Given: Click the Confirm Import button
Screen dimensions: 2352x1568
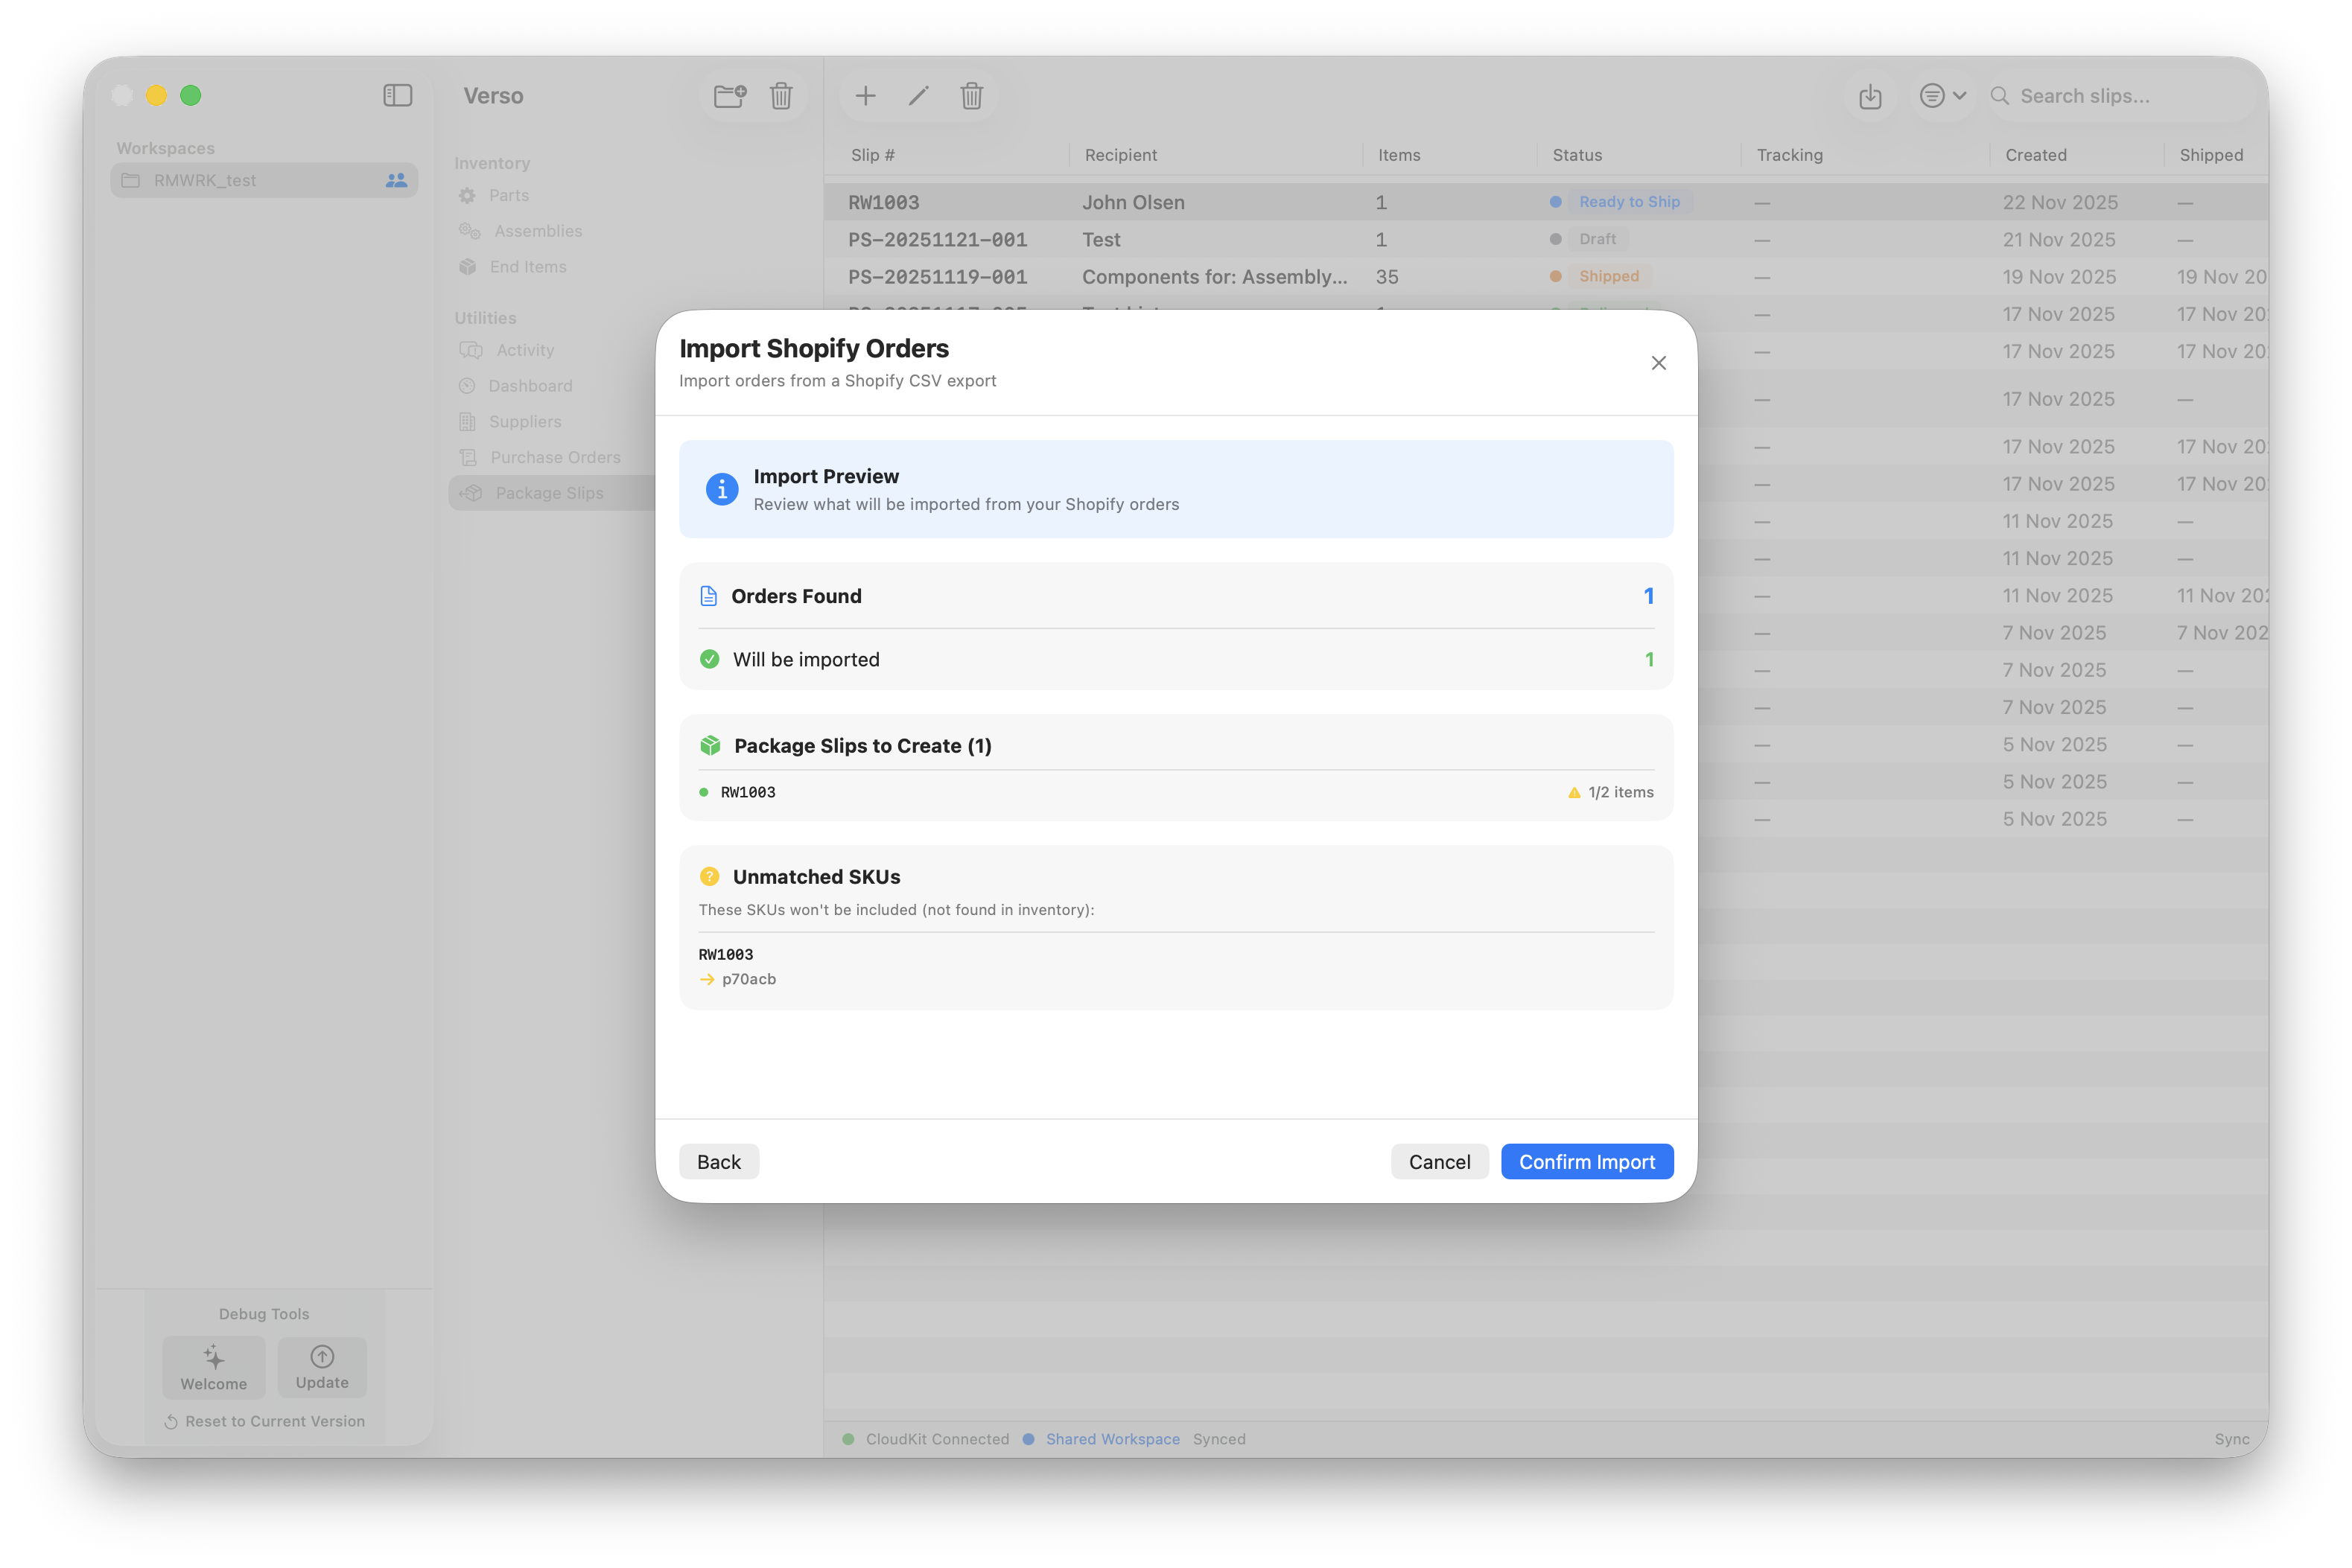Looking at the screenshot, I should click(1586, 1161).
